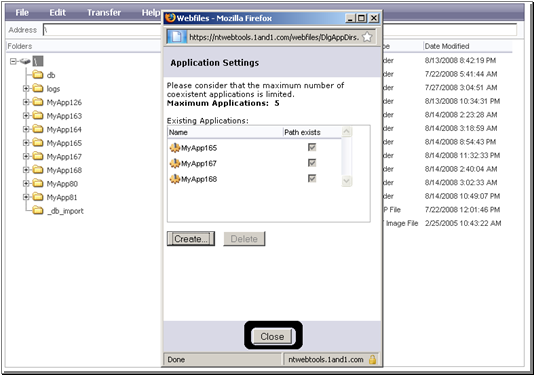Open the _db_import folder icon
The image size is (534, 375).
[38, 210]
